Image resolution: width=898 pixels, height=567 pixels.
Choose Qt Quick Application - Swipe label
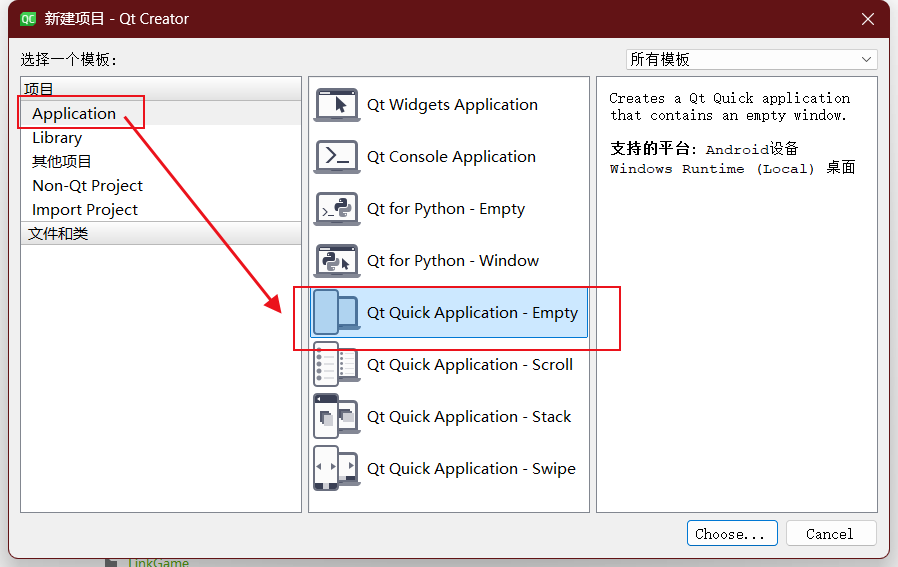point(471,469)
